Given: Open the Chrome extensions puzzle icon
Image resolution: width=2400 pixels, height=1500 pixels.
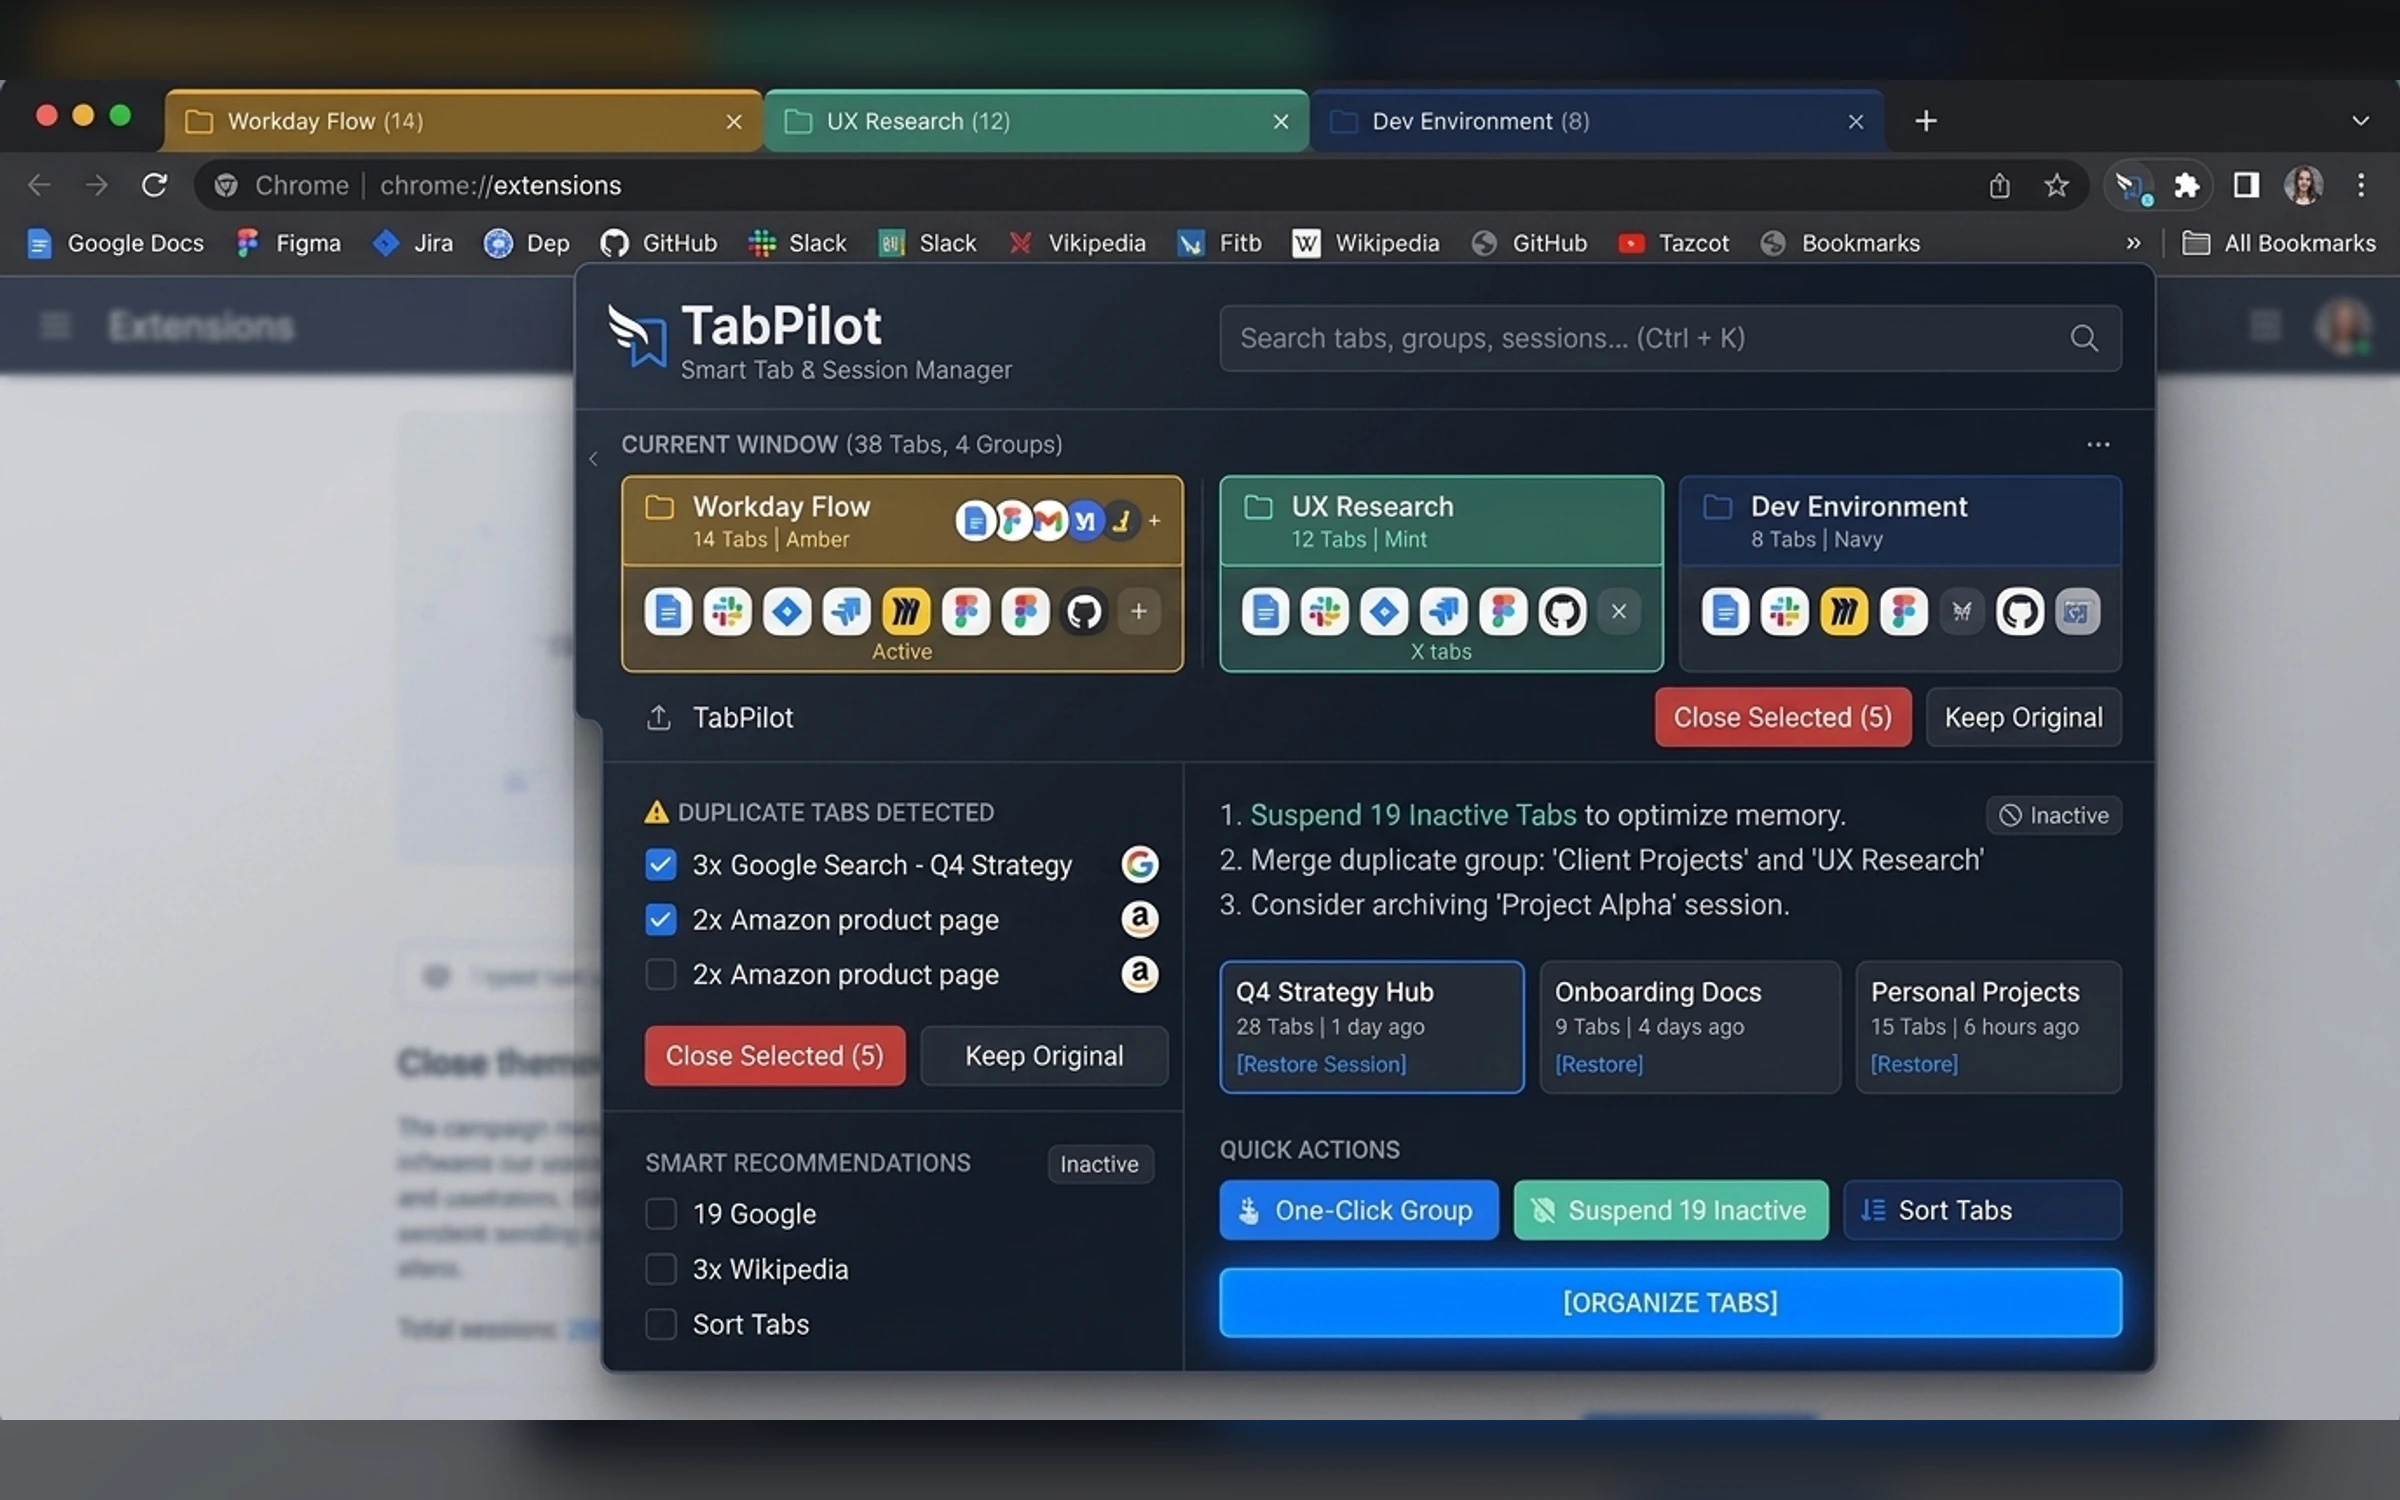Looking at the screenshot, I should coord(2186,186).
